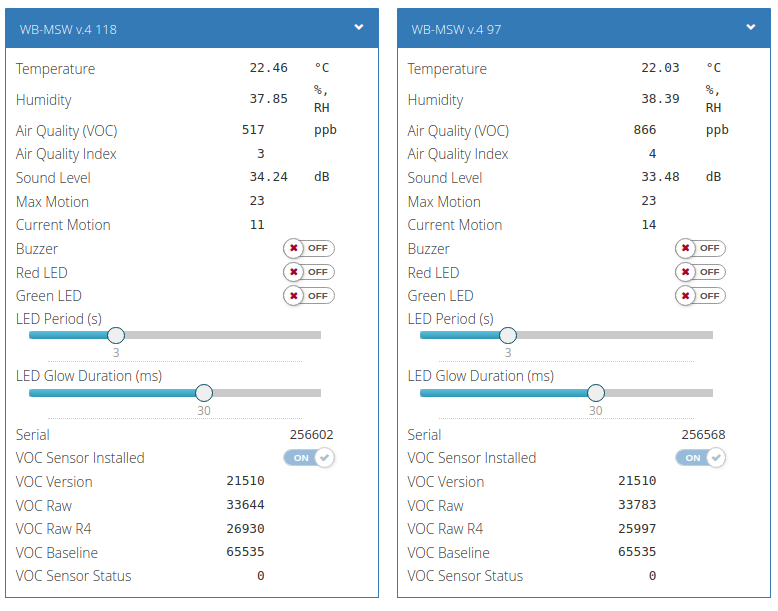
Task: Select VOC Raw value 33644
Action: click(245, 505)
